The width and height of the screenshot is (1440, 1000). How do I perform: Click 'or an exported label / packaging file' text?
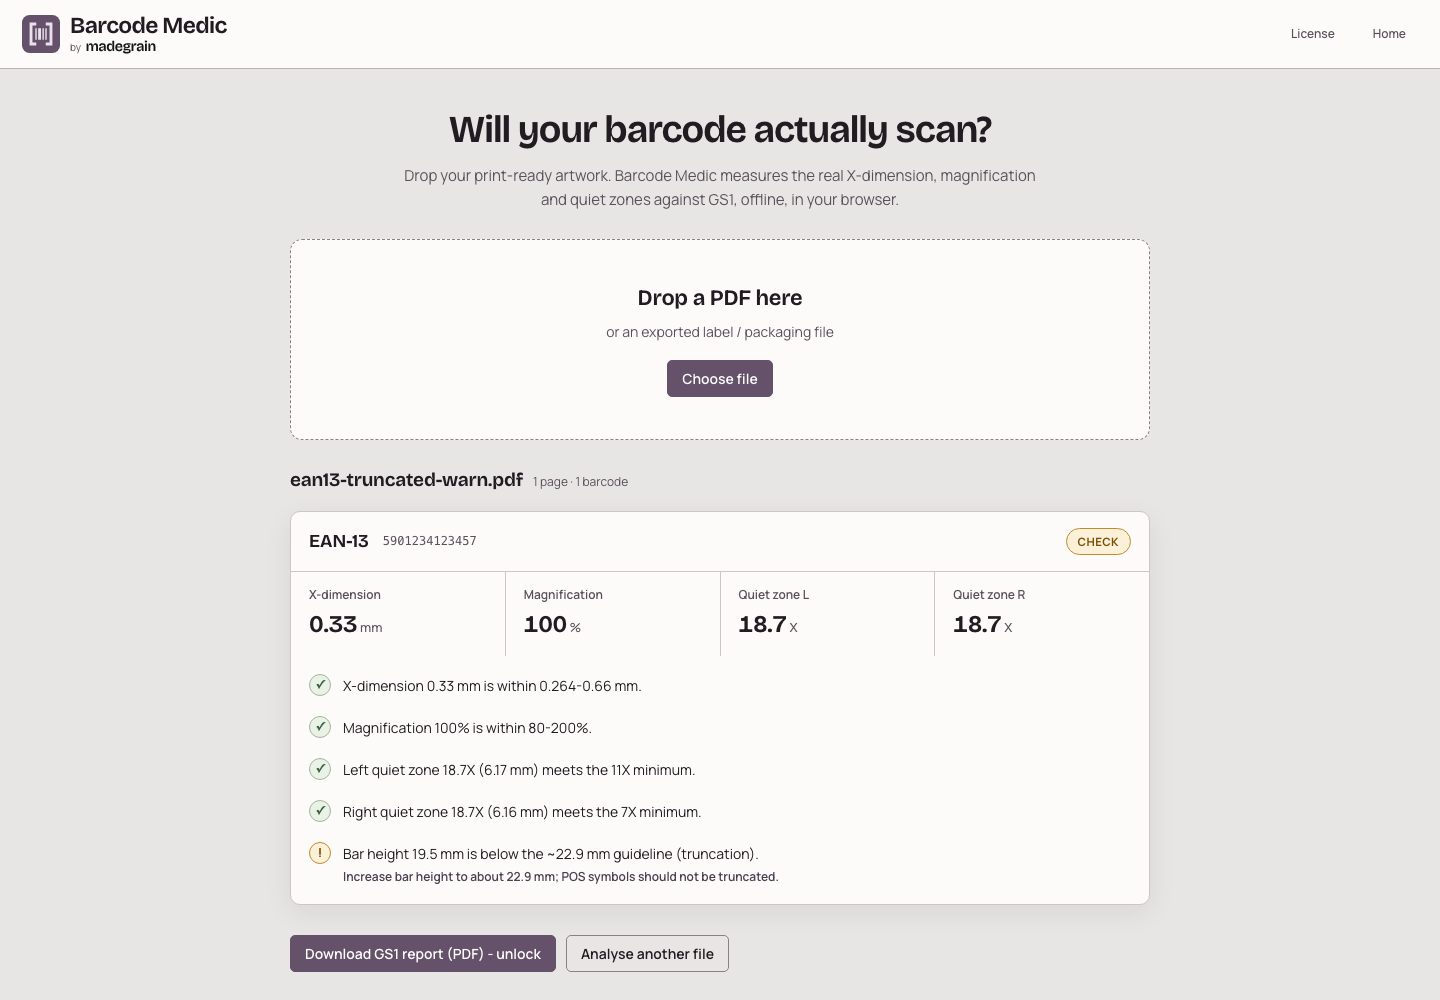point(720,332)
